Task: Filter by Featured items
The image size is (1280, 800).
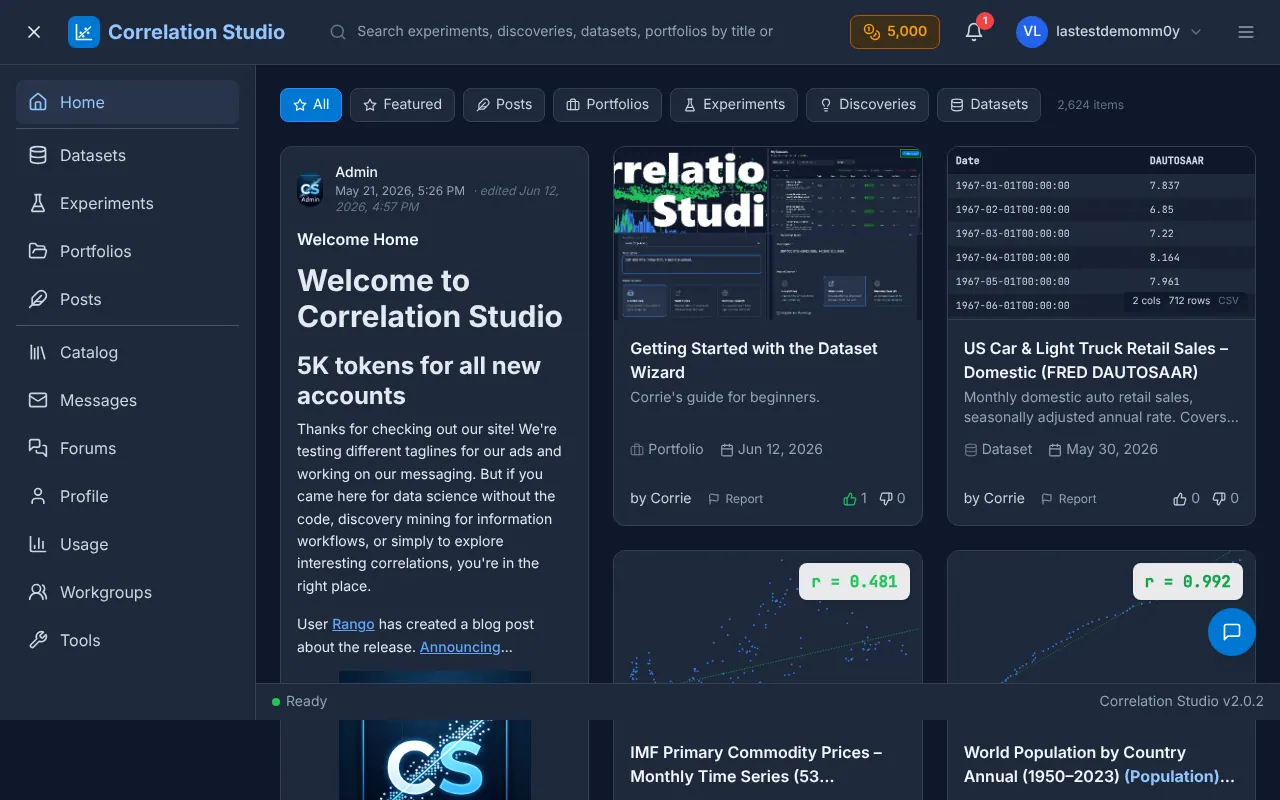Action: point(402,105)
